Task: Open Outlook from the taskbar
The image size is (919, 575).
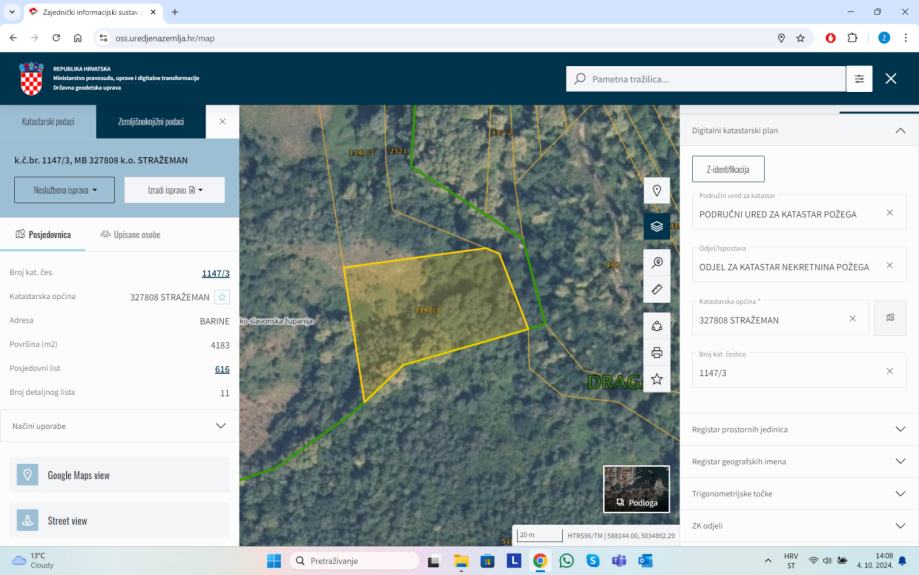Action: [645, 561]
